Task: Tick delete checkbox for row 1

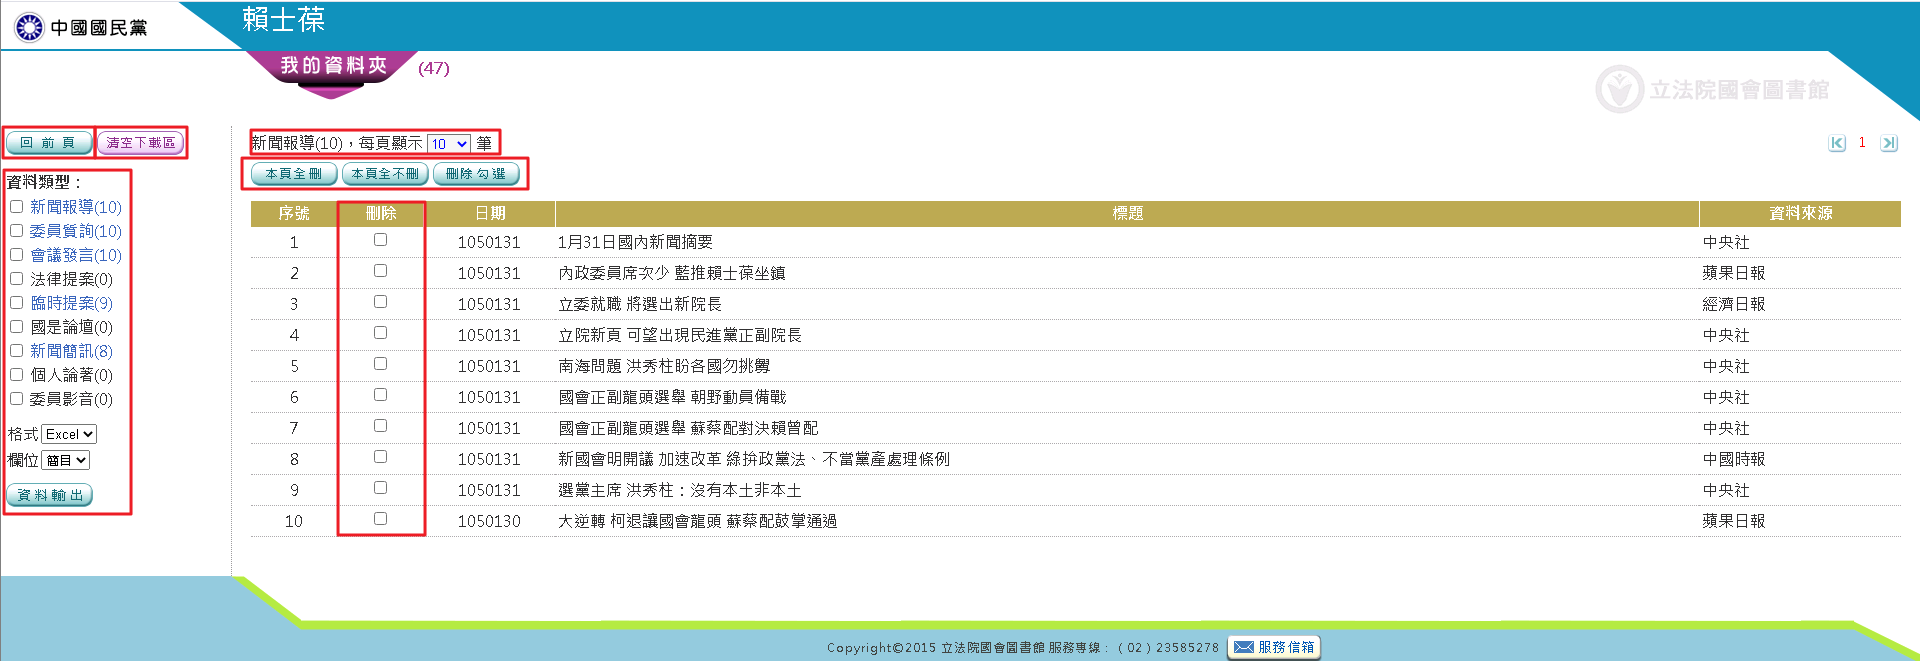Action: click(x=380, y=240)
